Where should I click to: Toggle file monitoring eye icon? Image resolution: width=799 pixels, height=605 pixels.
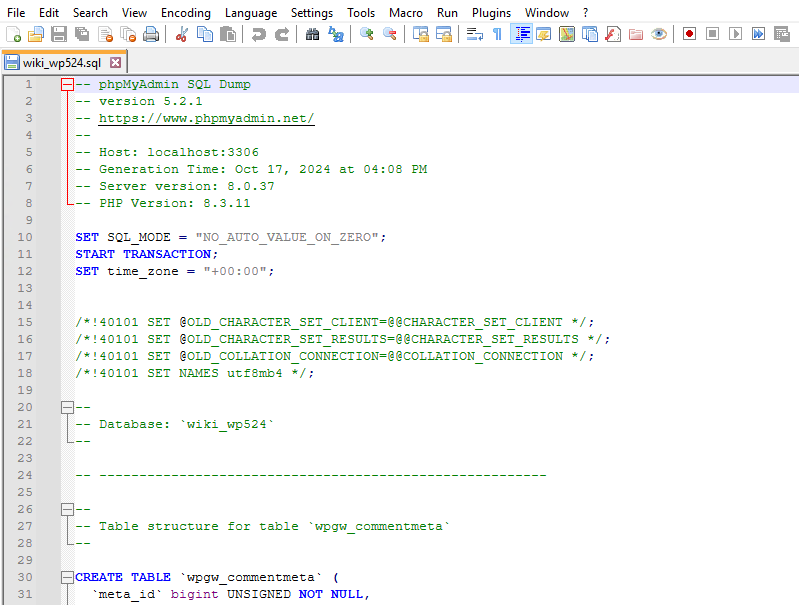click(659, 34)
